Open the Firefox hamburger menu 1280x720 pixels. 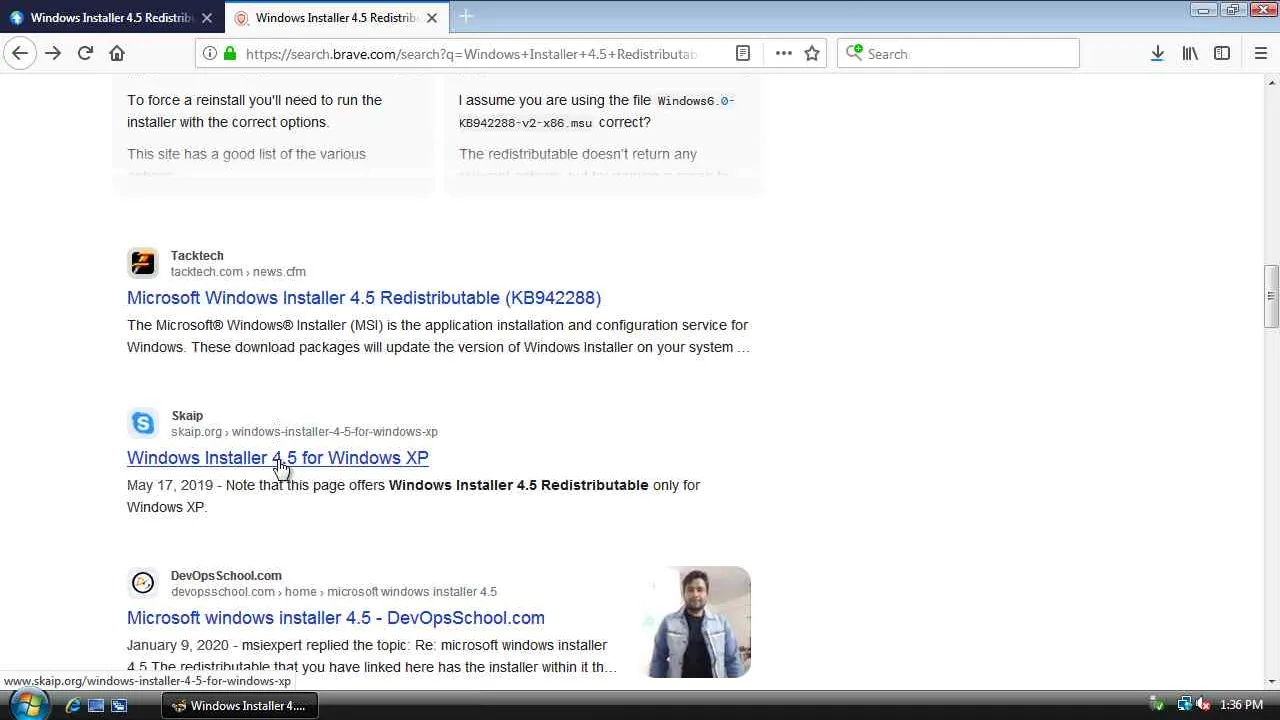(x=1260, y=54)
